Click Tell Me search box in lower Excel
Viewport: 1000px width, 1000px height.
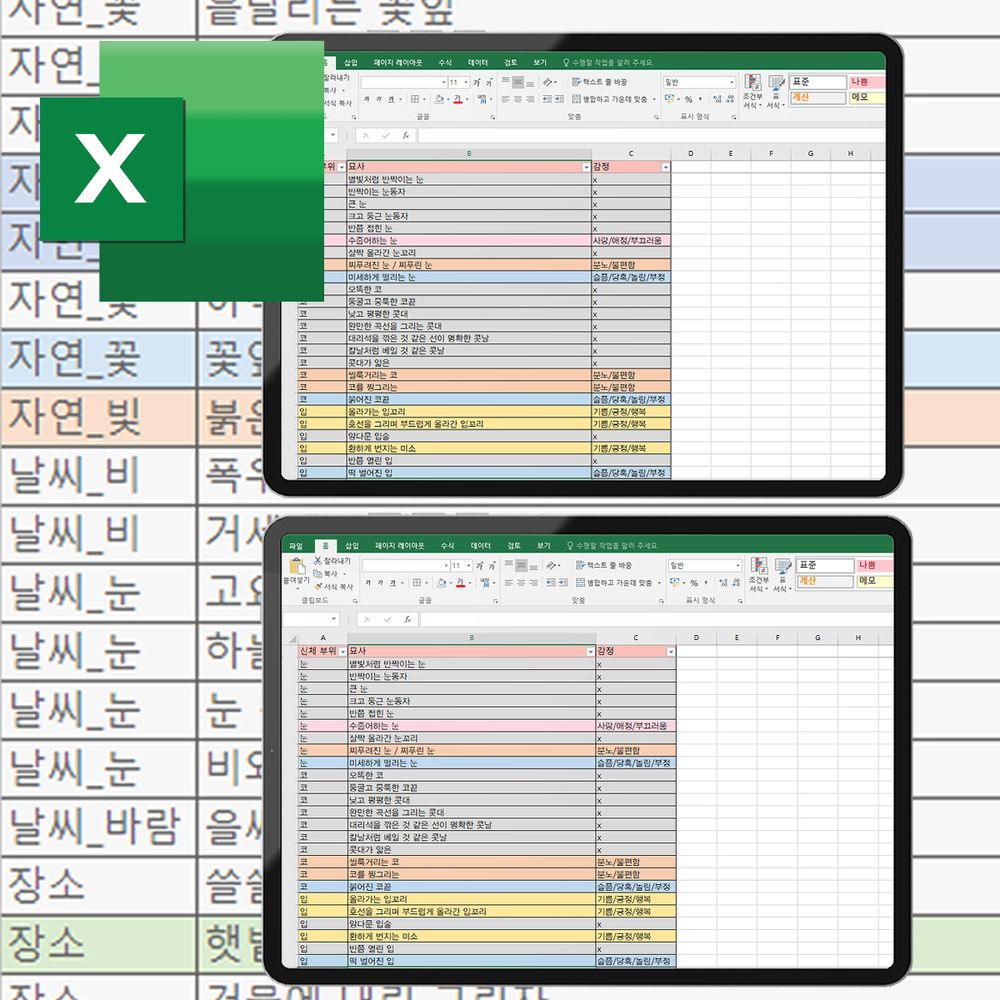coord(613,546)
